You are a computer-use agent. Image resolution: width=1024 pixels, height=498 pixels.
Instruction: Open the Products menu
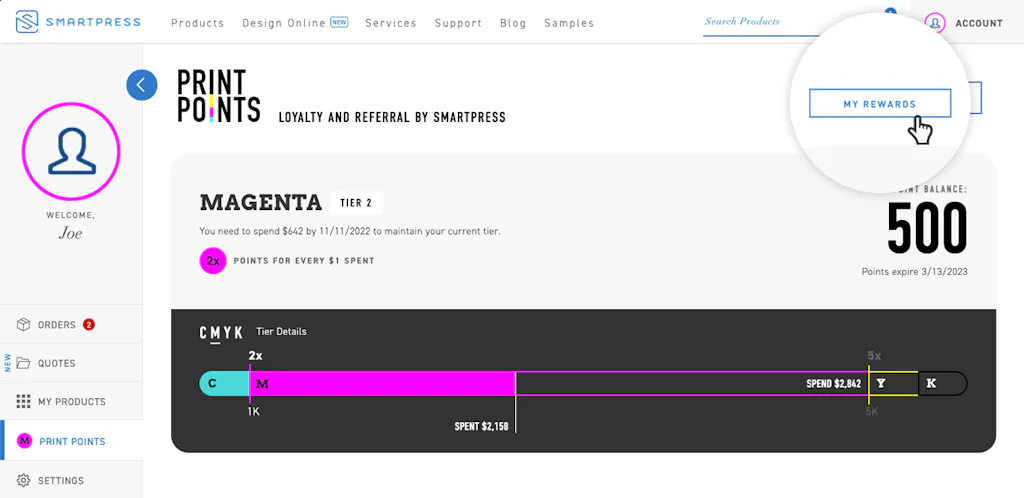pyautogui.click(x=197, y=23)
